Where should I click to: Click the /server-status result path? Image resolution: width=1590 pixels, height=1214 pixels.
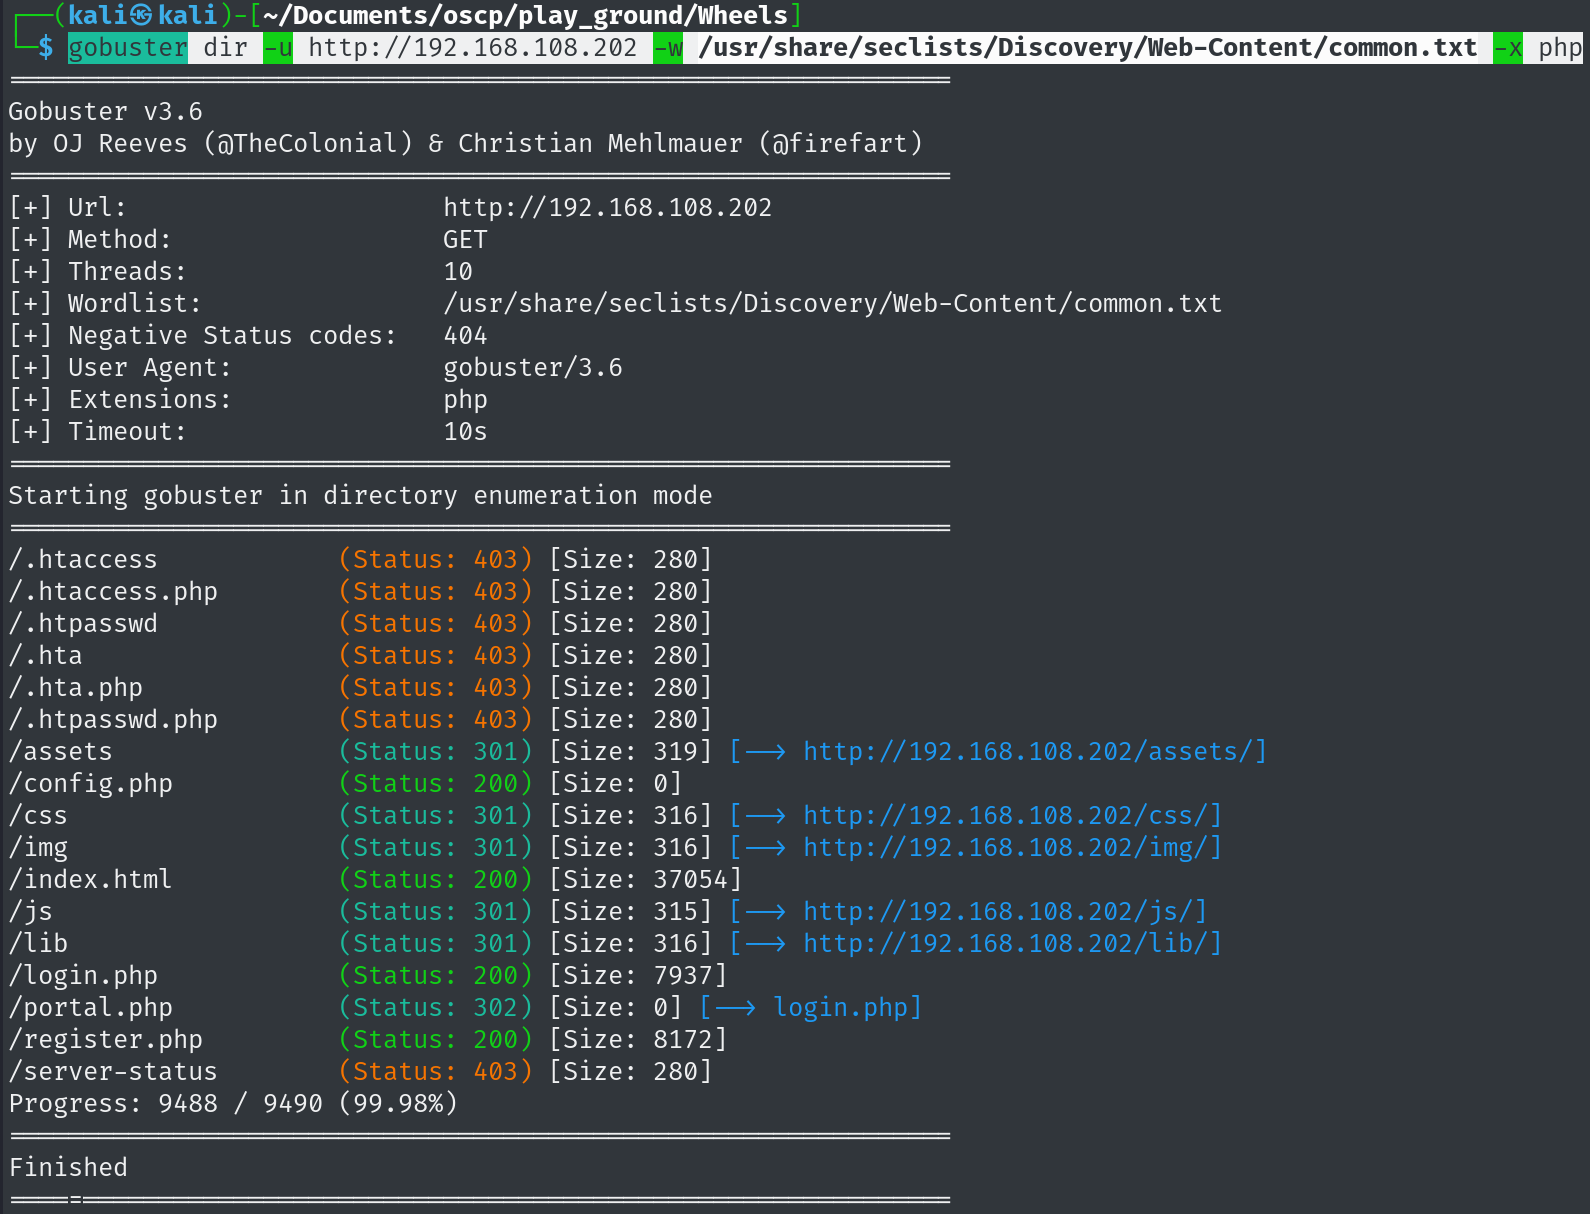[113, 1071]
